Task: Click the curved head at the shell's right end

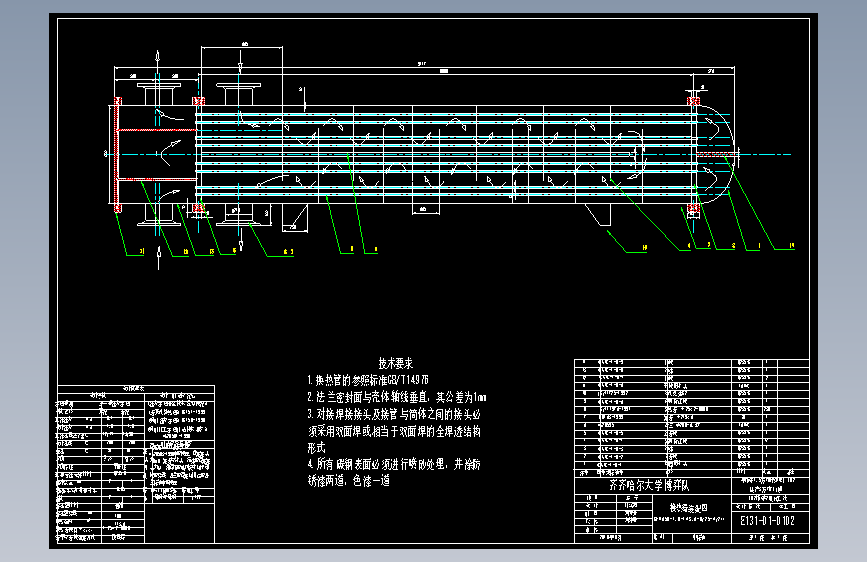Action: pos(717,154)
